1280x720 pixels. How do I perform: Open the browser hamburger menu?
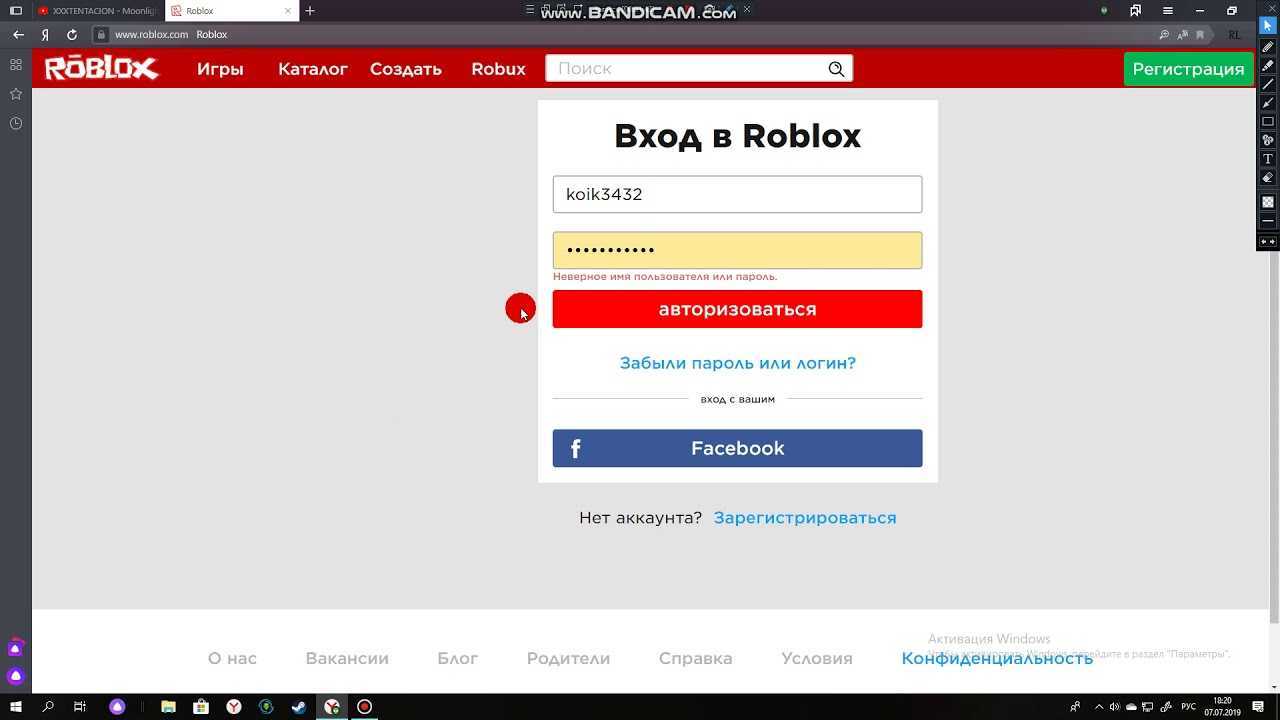coord(1167,11)
